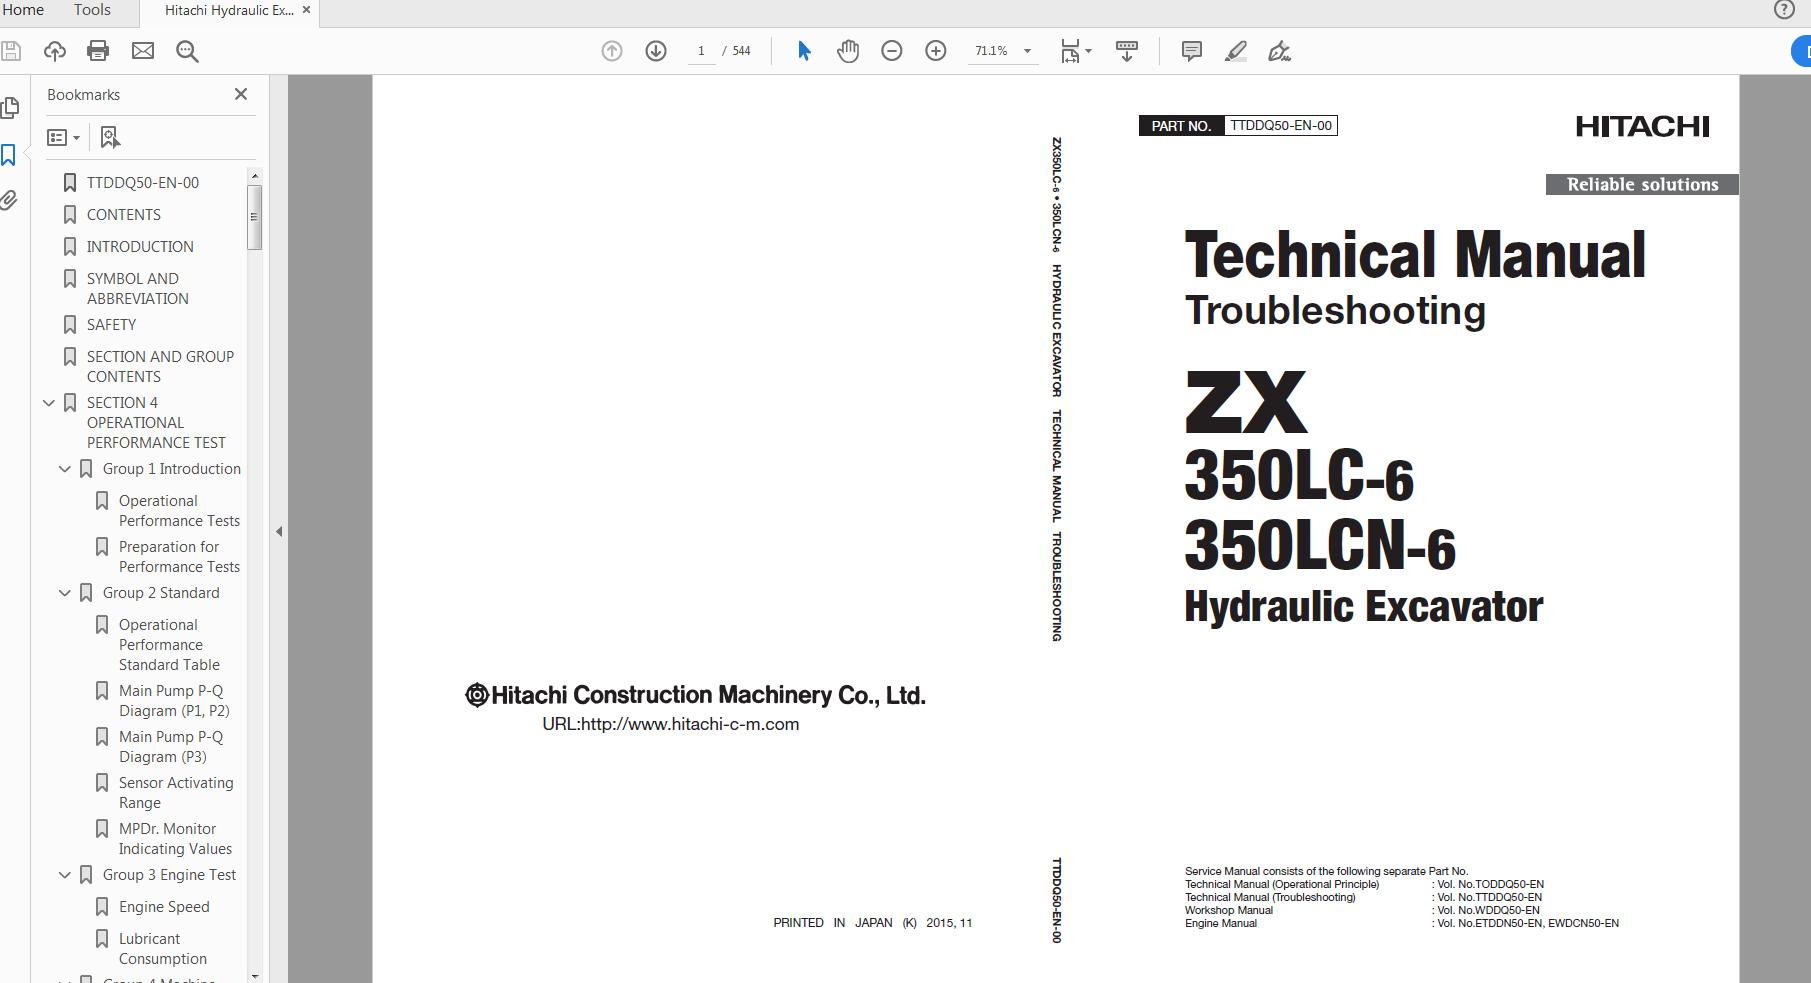The height and width of the screenshot is (983, 1811).
Task: Collapse Group 3 Engine Test bookmark
Action: (x=65, y=875)
